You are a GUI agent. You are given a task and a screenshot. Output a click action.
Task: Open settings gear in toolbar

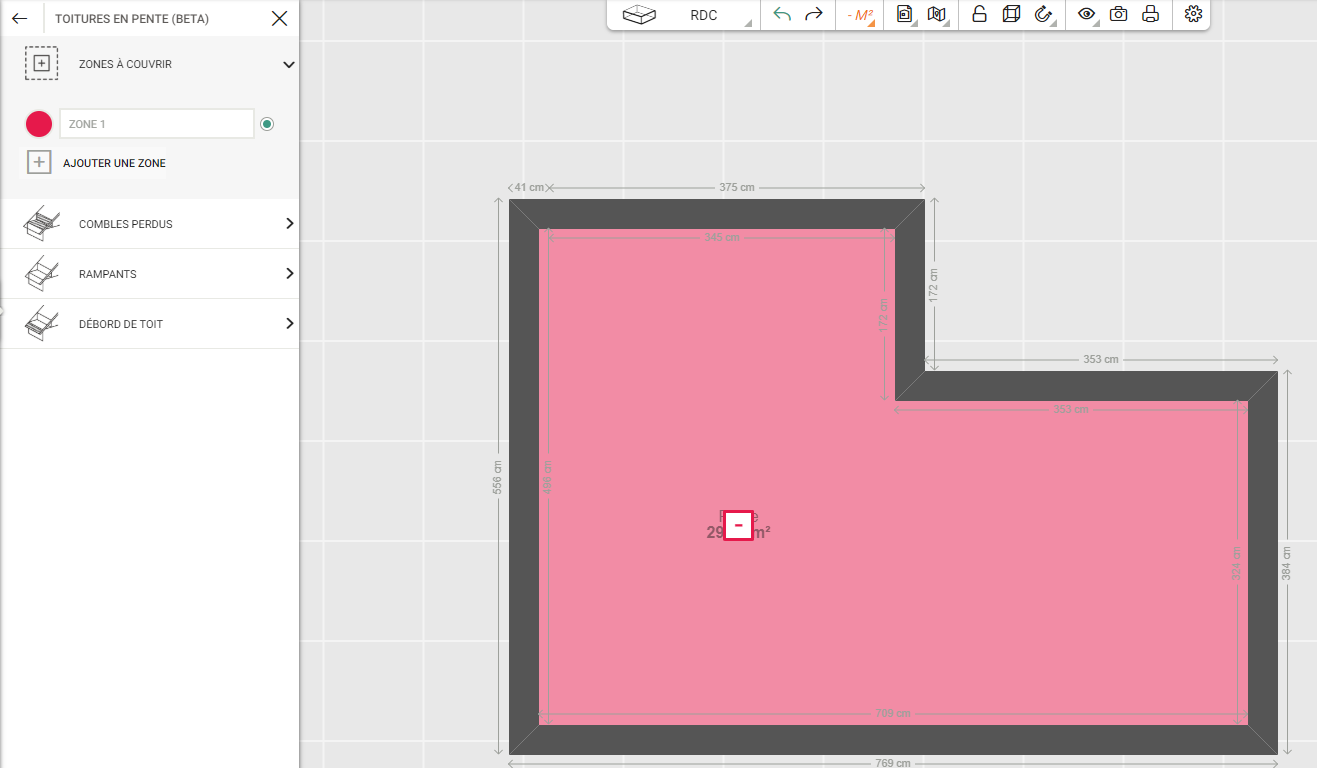point(1192,15)
